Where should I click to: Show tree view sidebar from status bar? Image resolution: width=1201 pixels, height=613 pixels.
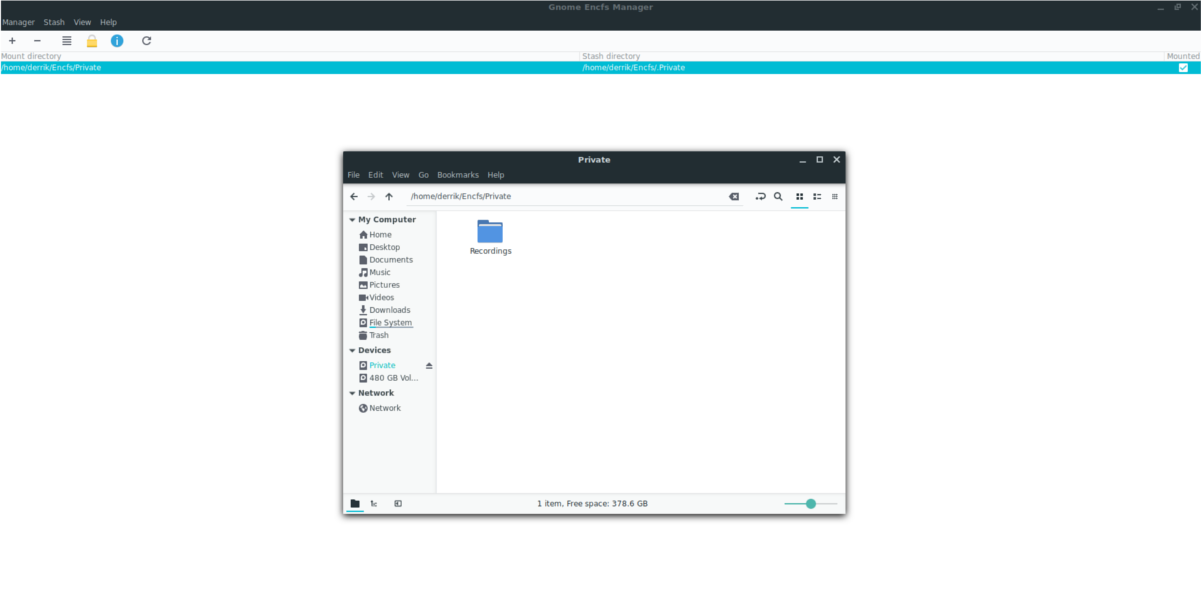[x=374, y=504]
